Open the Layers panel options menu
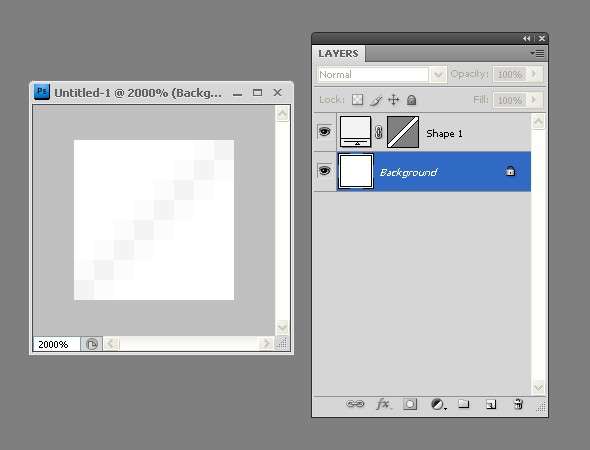 pos(537,53)
